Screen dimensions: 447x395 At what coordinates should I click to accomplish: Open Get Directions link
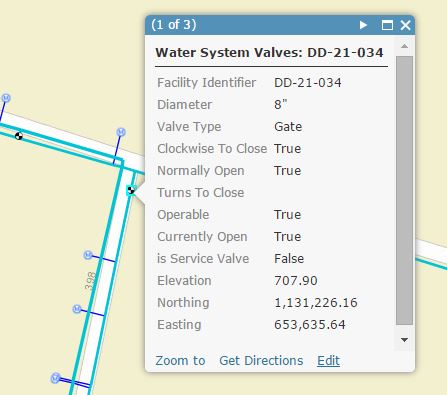(261, 361)
